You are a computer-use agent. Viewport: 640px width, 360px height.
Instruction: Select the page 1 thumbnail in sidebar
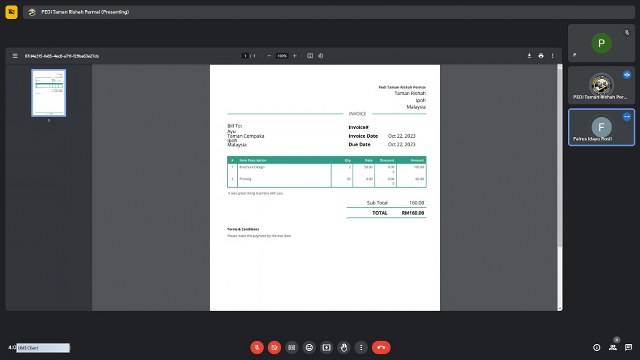[x=49, y=93]
